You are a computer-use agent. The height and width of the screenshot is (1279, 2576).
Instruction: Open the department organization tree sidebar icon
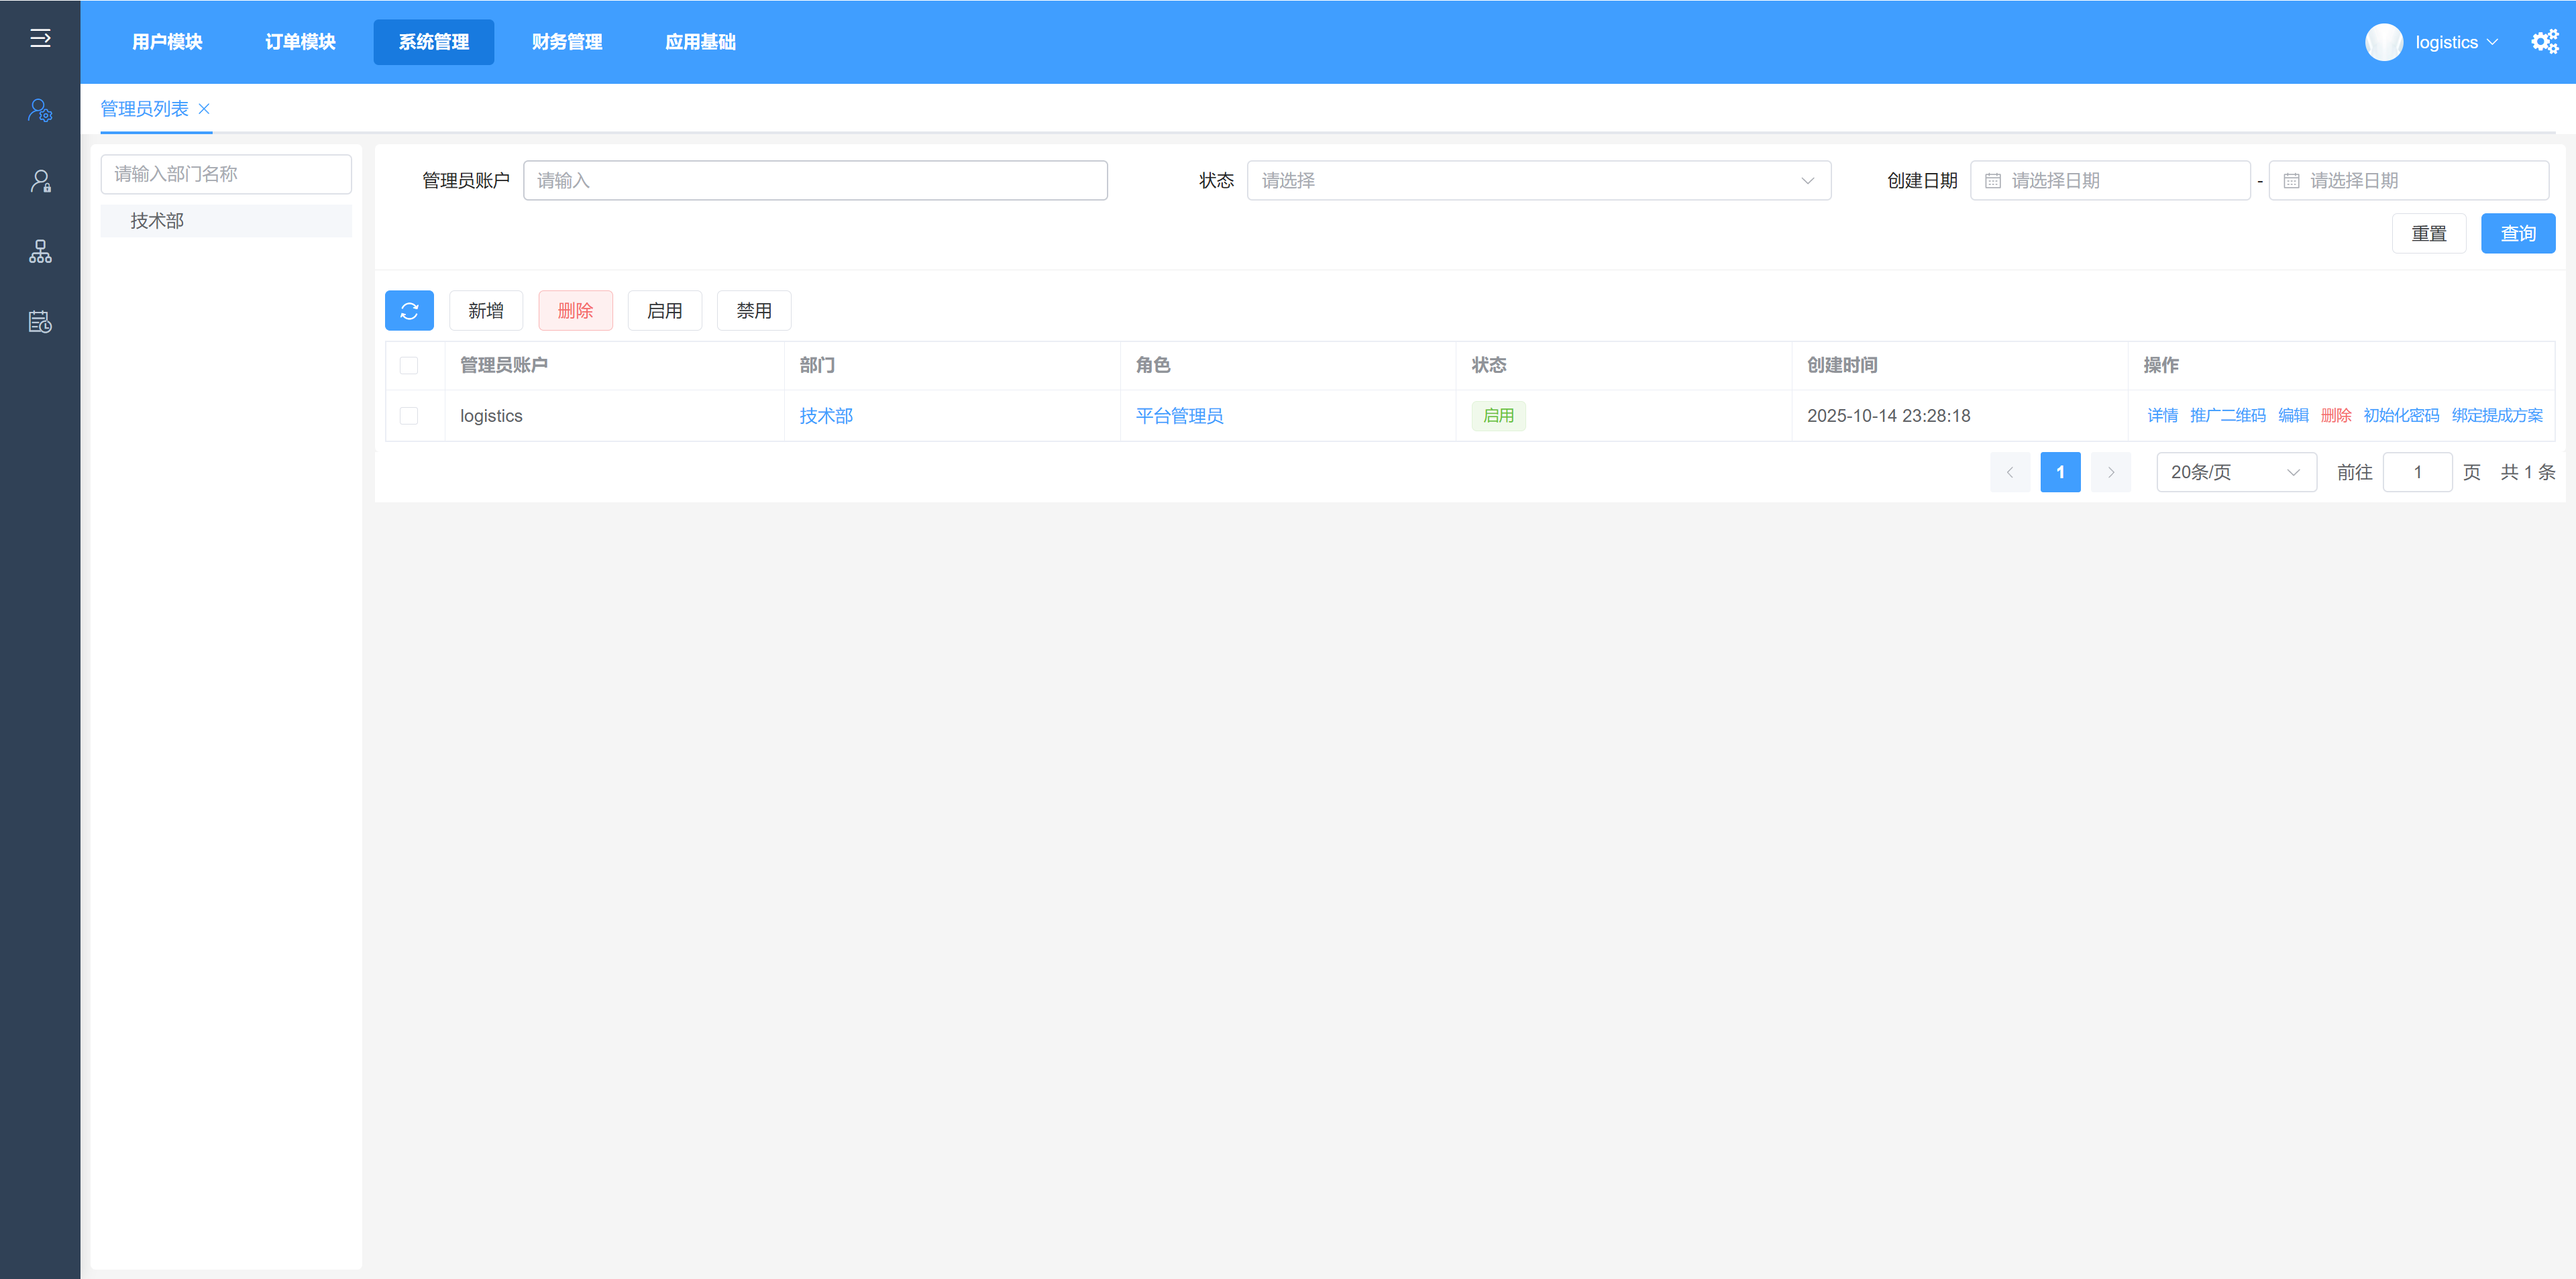pos(40,252)
